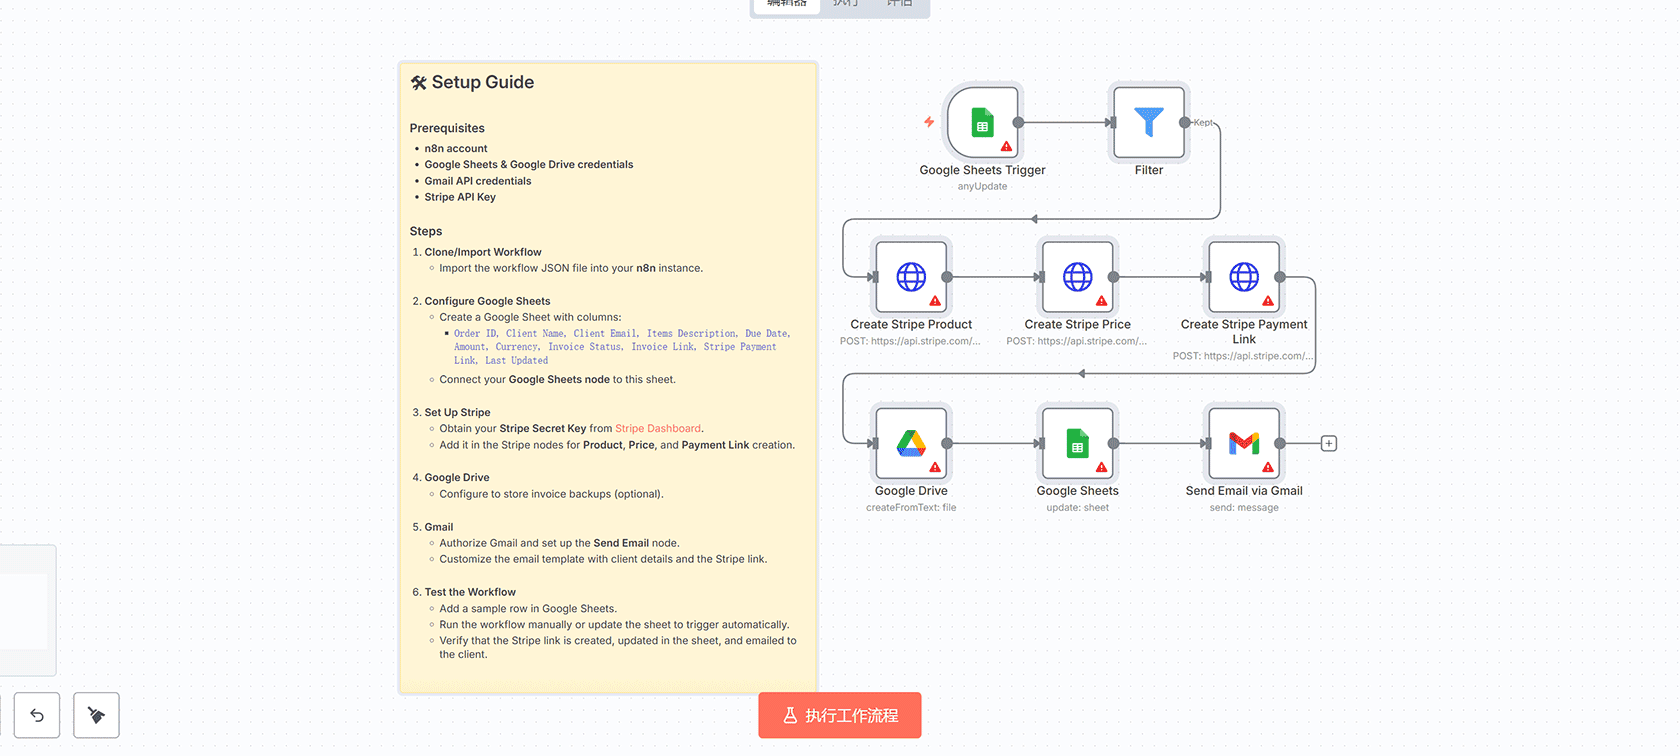Select the Filter node
Image resolution: width=1680 pixels, height=756 pixels.
(1148, 123)
